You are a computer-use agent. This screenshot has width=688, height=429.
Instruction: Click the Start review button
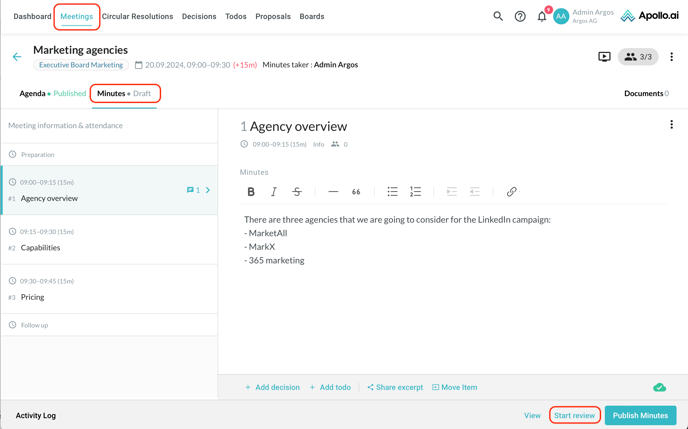(574, 415)
